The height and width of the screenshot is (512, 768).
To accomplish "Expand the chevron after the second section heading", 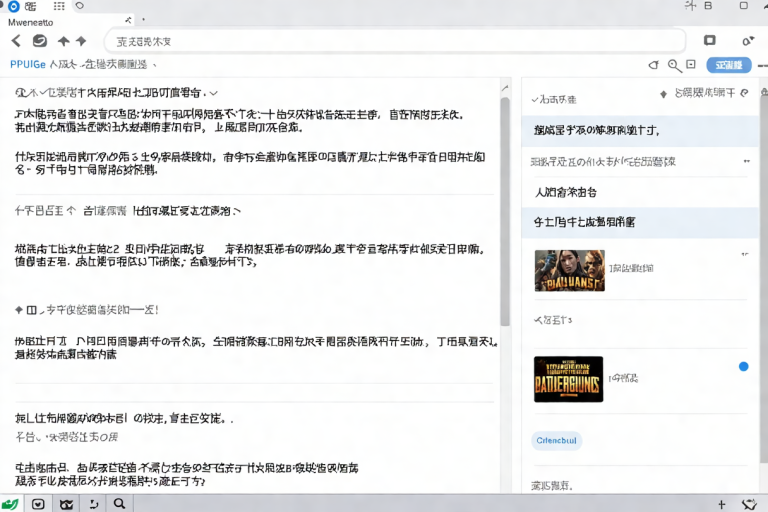I will click(x=237, y=212).
